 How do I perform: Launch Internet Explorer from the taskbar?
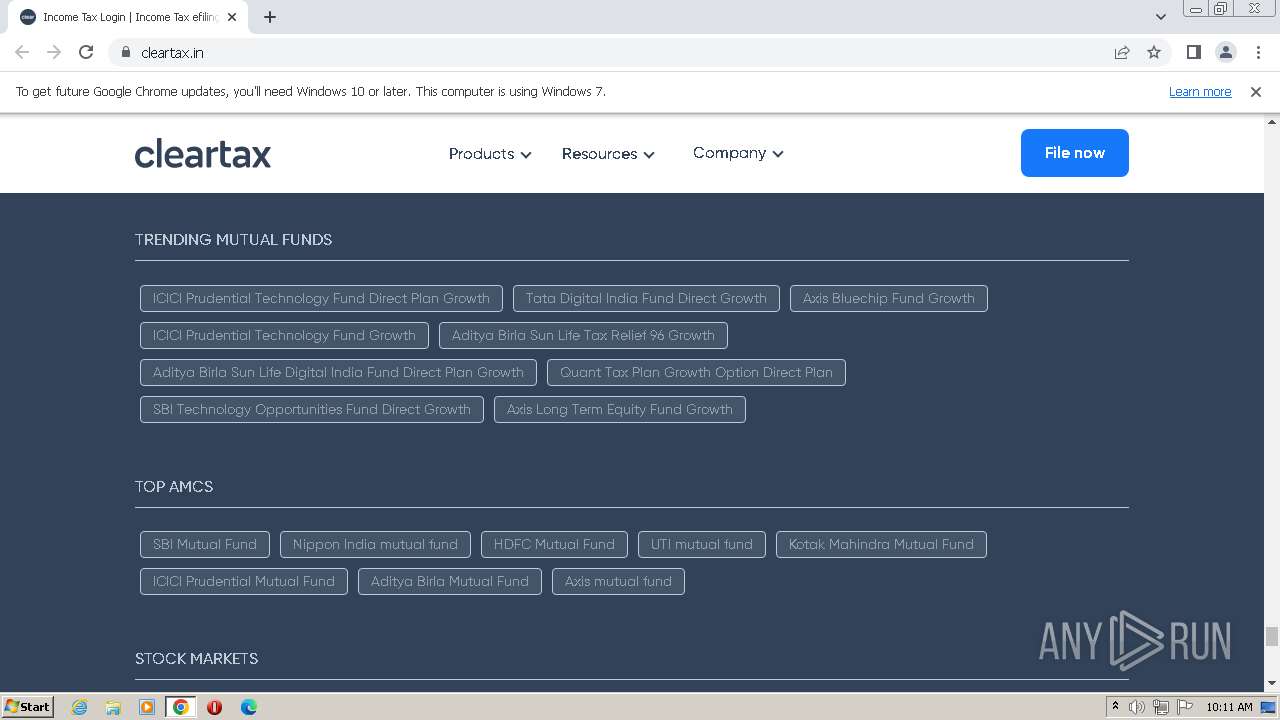coord(79,707)
